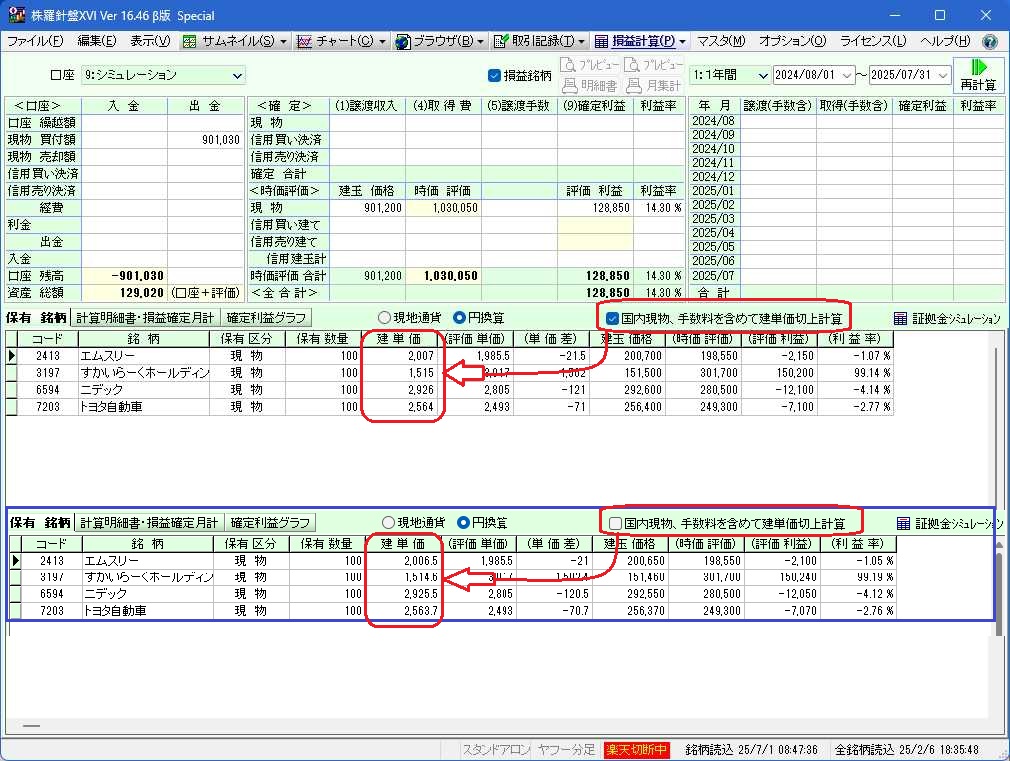Click the 資産総額 value 129,020
This screenshot has width=1010, height=761.
[142, 293]
